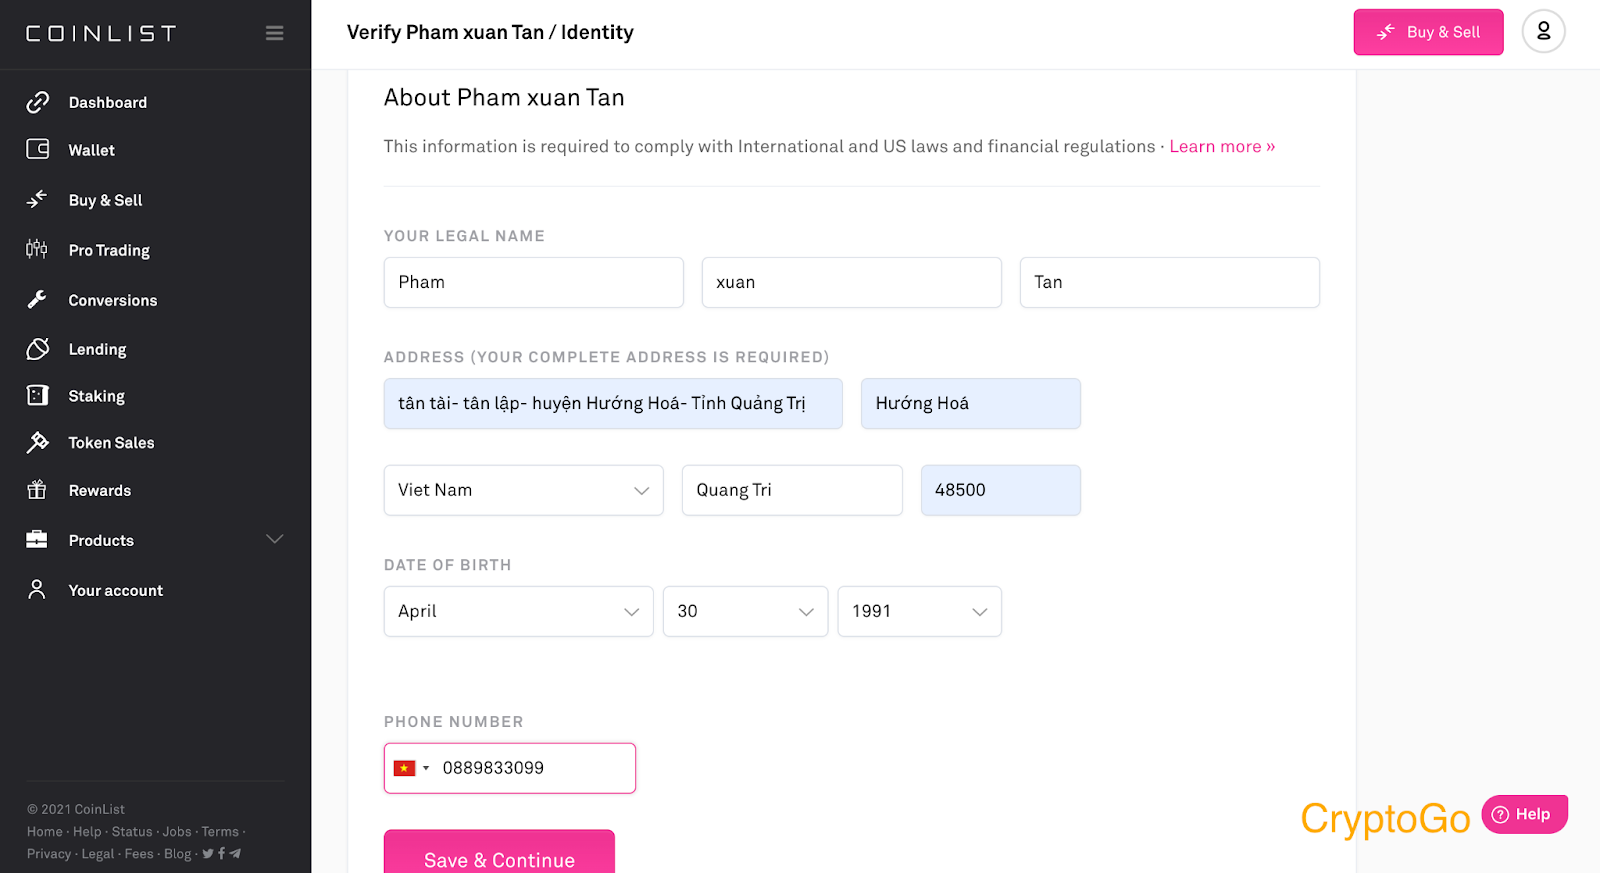
Task: Click the Lending icon in sidebar
Action: [x=37, y=349]
